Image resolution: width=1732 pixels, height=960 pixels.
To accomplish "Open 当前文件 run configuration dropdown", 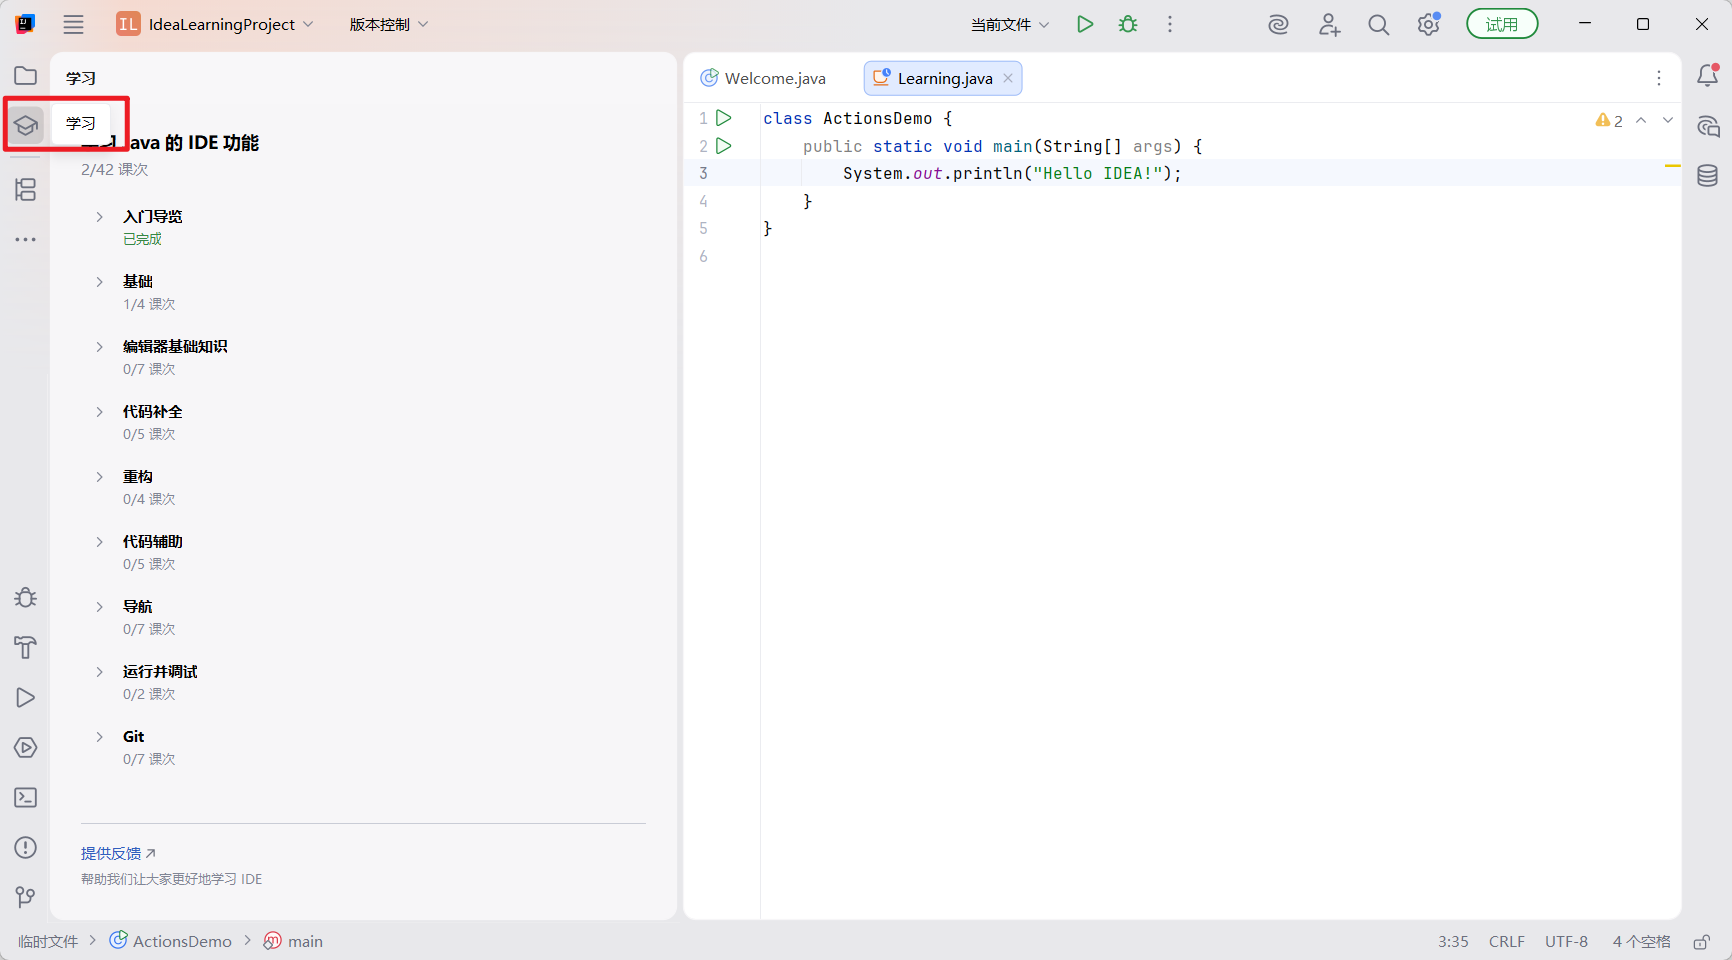I will (1010, 24).
